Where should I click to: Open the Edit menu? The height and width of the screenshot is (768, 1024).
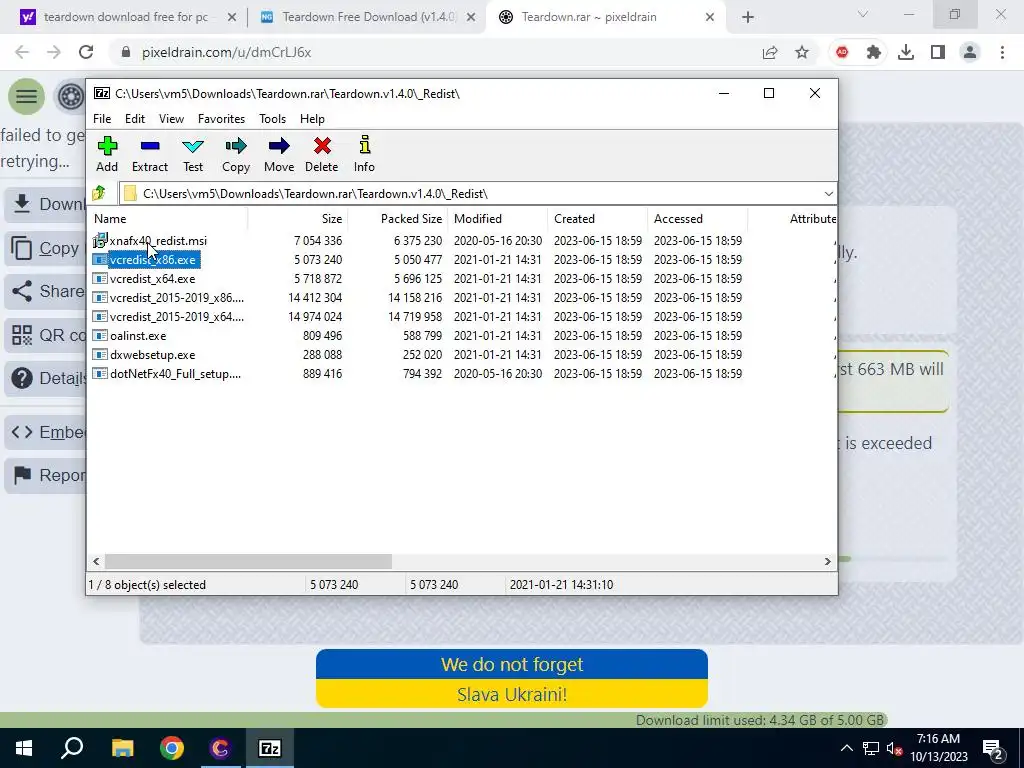point(135,119)
